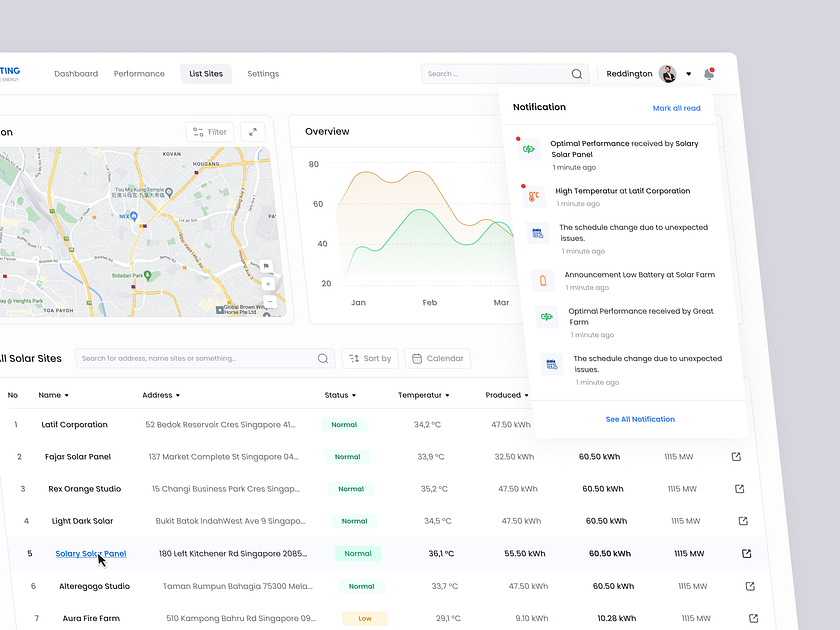Click the High Temperatur thermometer icon

[532, 196]
